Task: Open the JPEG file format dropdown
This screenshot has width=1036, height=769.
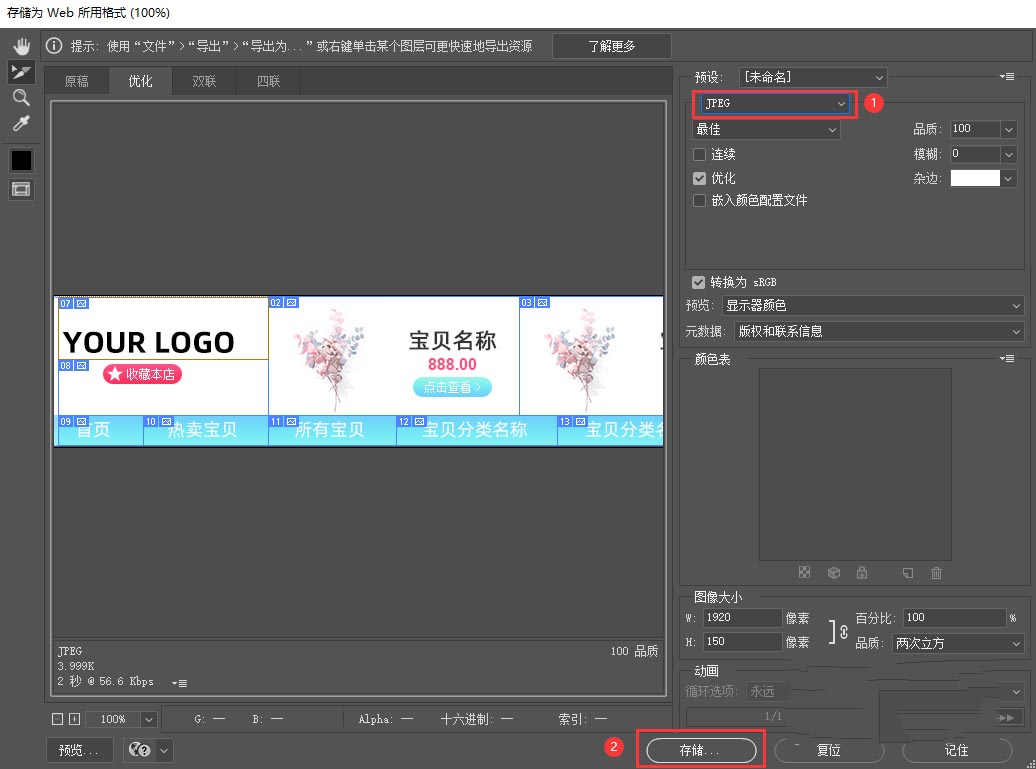Action: click(775, 104)
